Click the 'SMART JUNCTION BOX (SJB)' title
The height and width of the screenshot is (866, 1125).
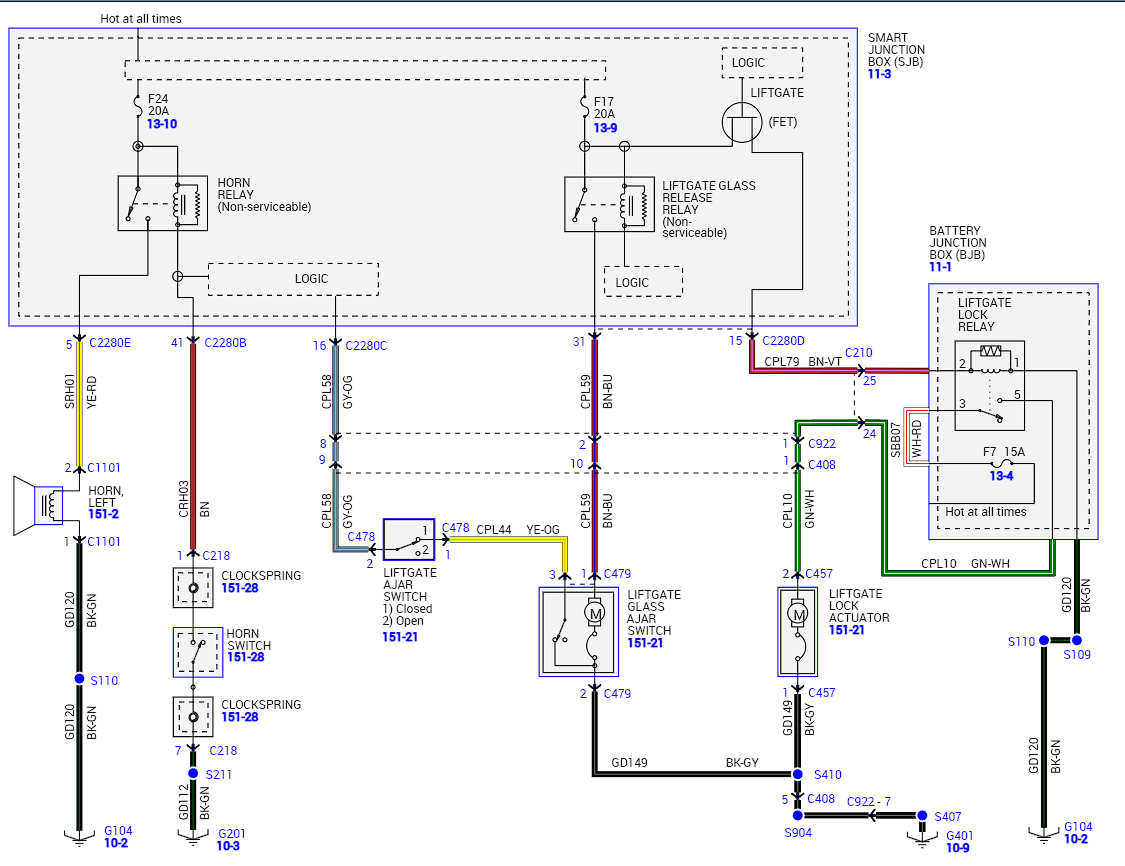point(896,50)
